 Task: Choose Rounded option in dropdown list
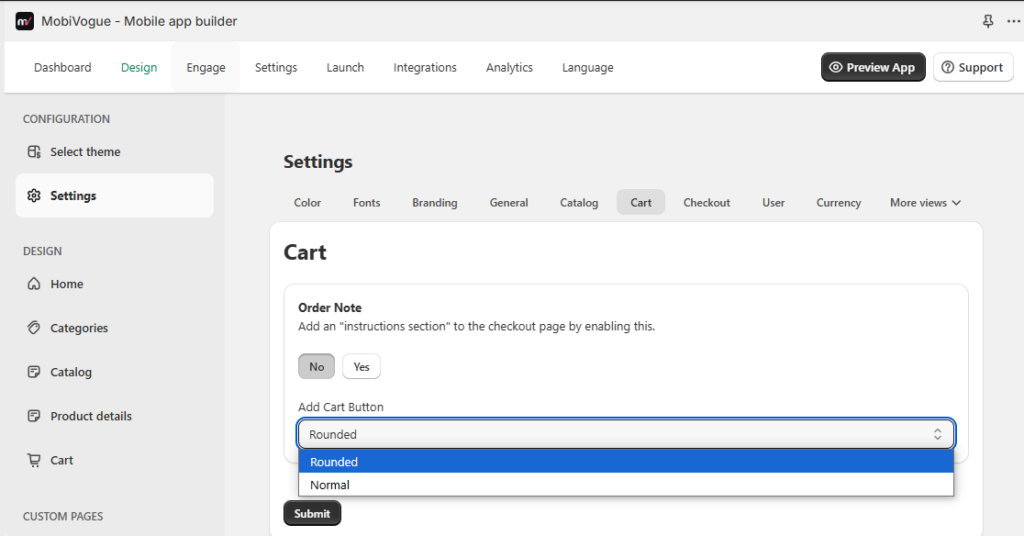pos(626,462)
